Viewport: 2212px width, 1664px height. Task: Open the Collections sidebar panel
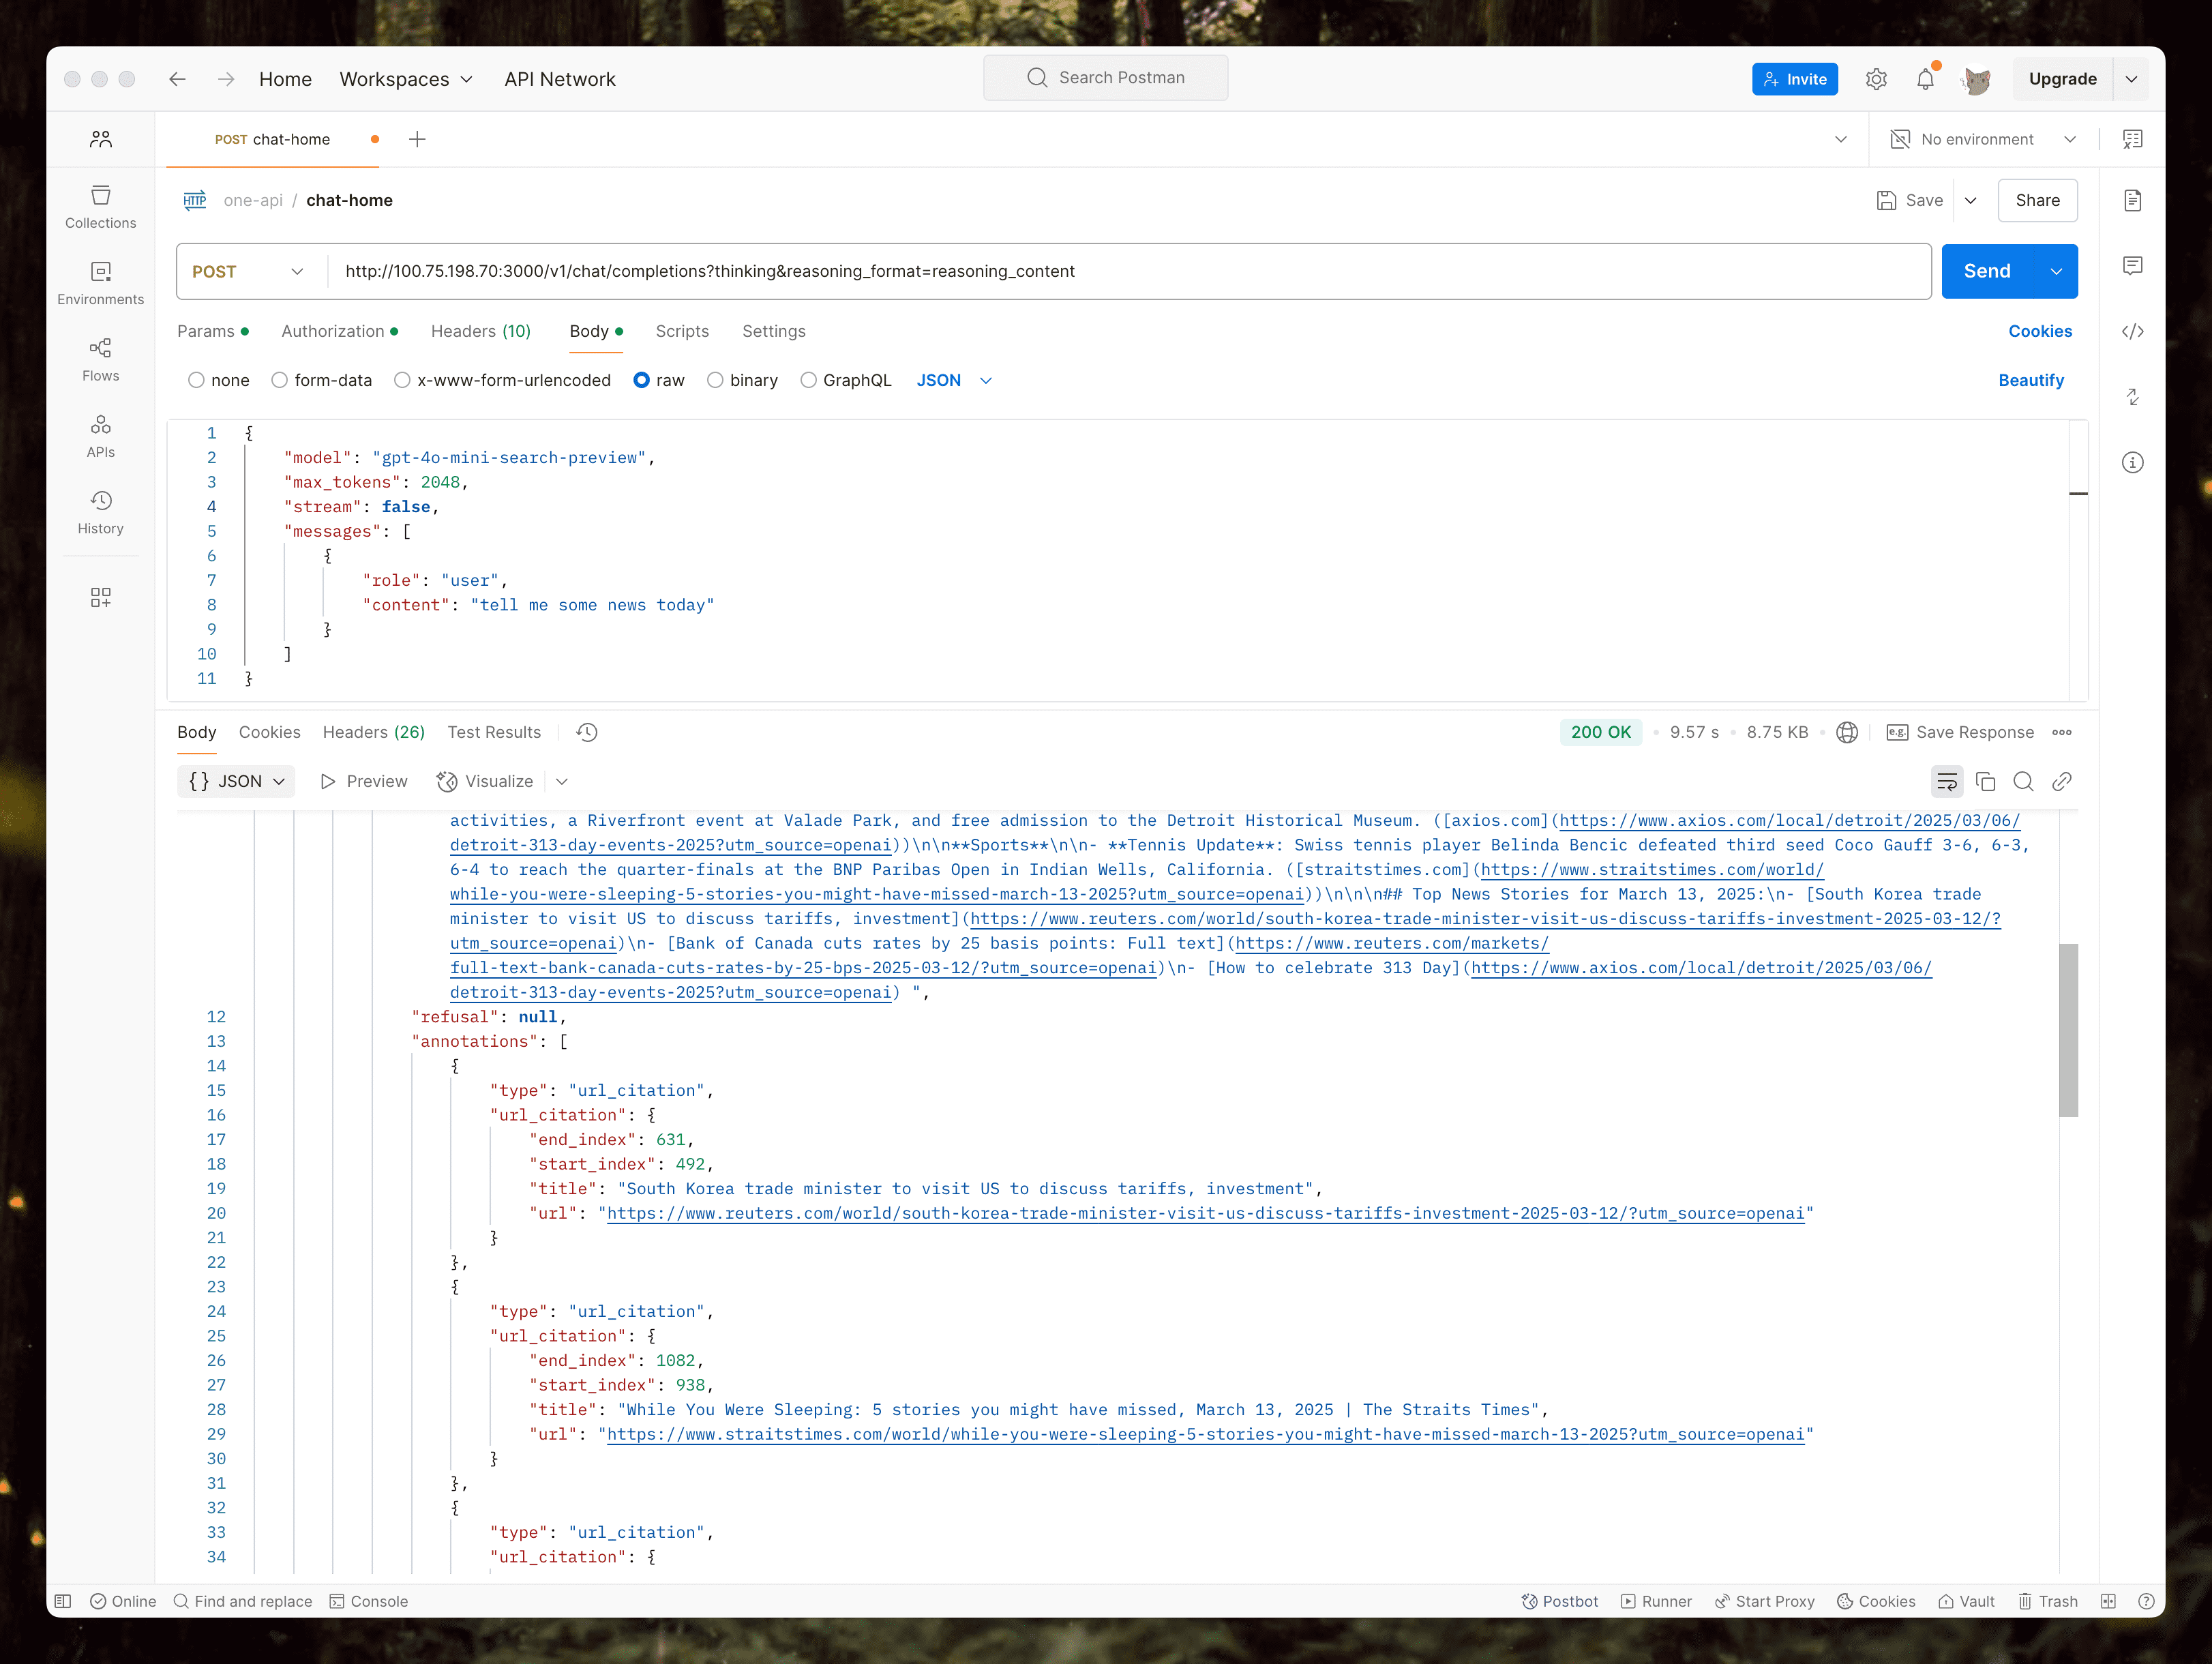click(100, 207)
